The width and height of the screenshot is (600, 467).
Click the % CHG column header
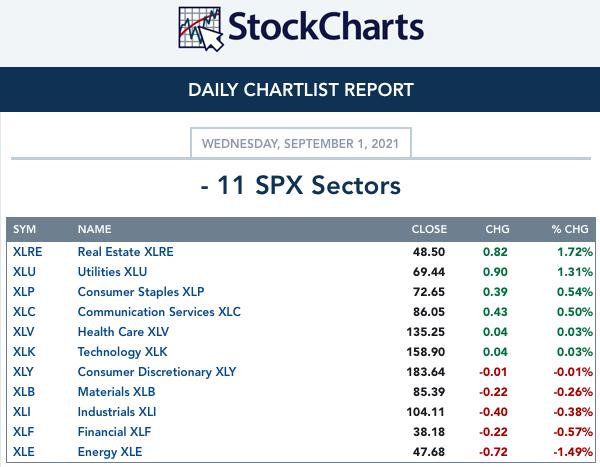coord(570,229)
